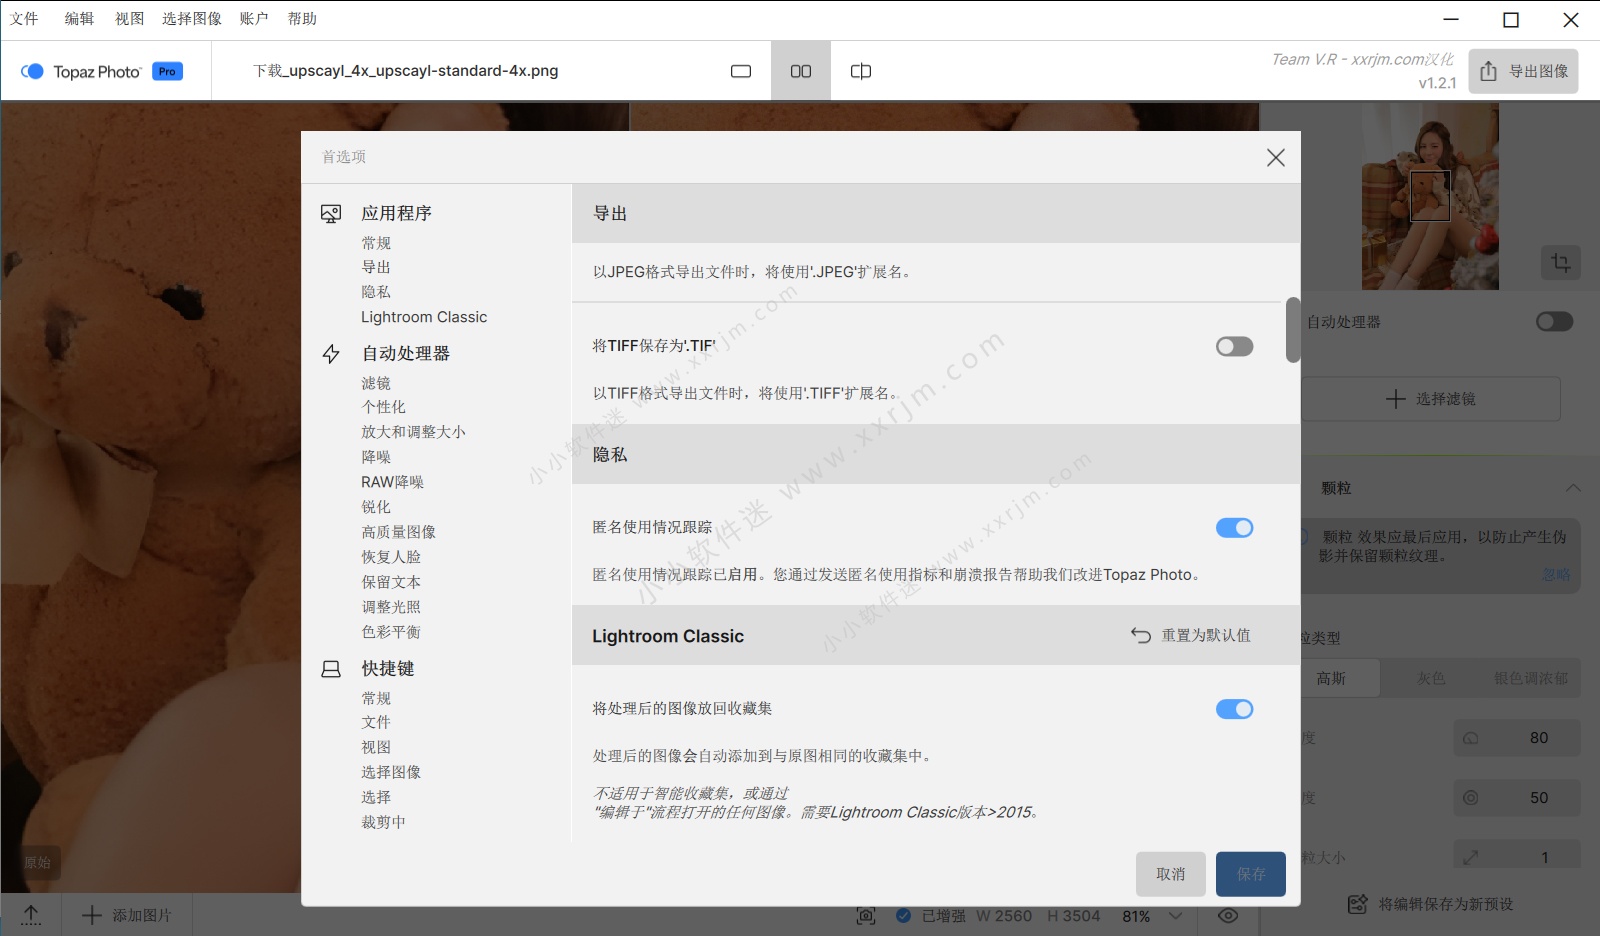Open the 81% zoom level dropdown
The image size is (1600, 936).
(1176, 916)
